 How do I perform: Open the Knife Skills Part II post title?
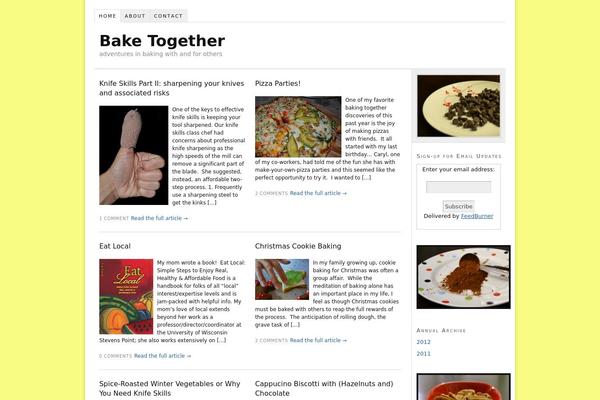tap(171, 88)
